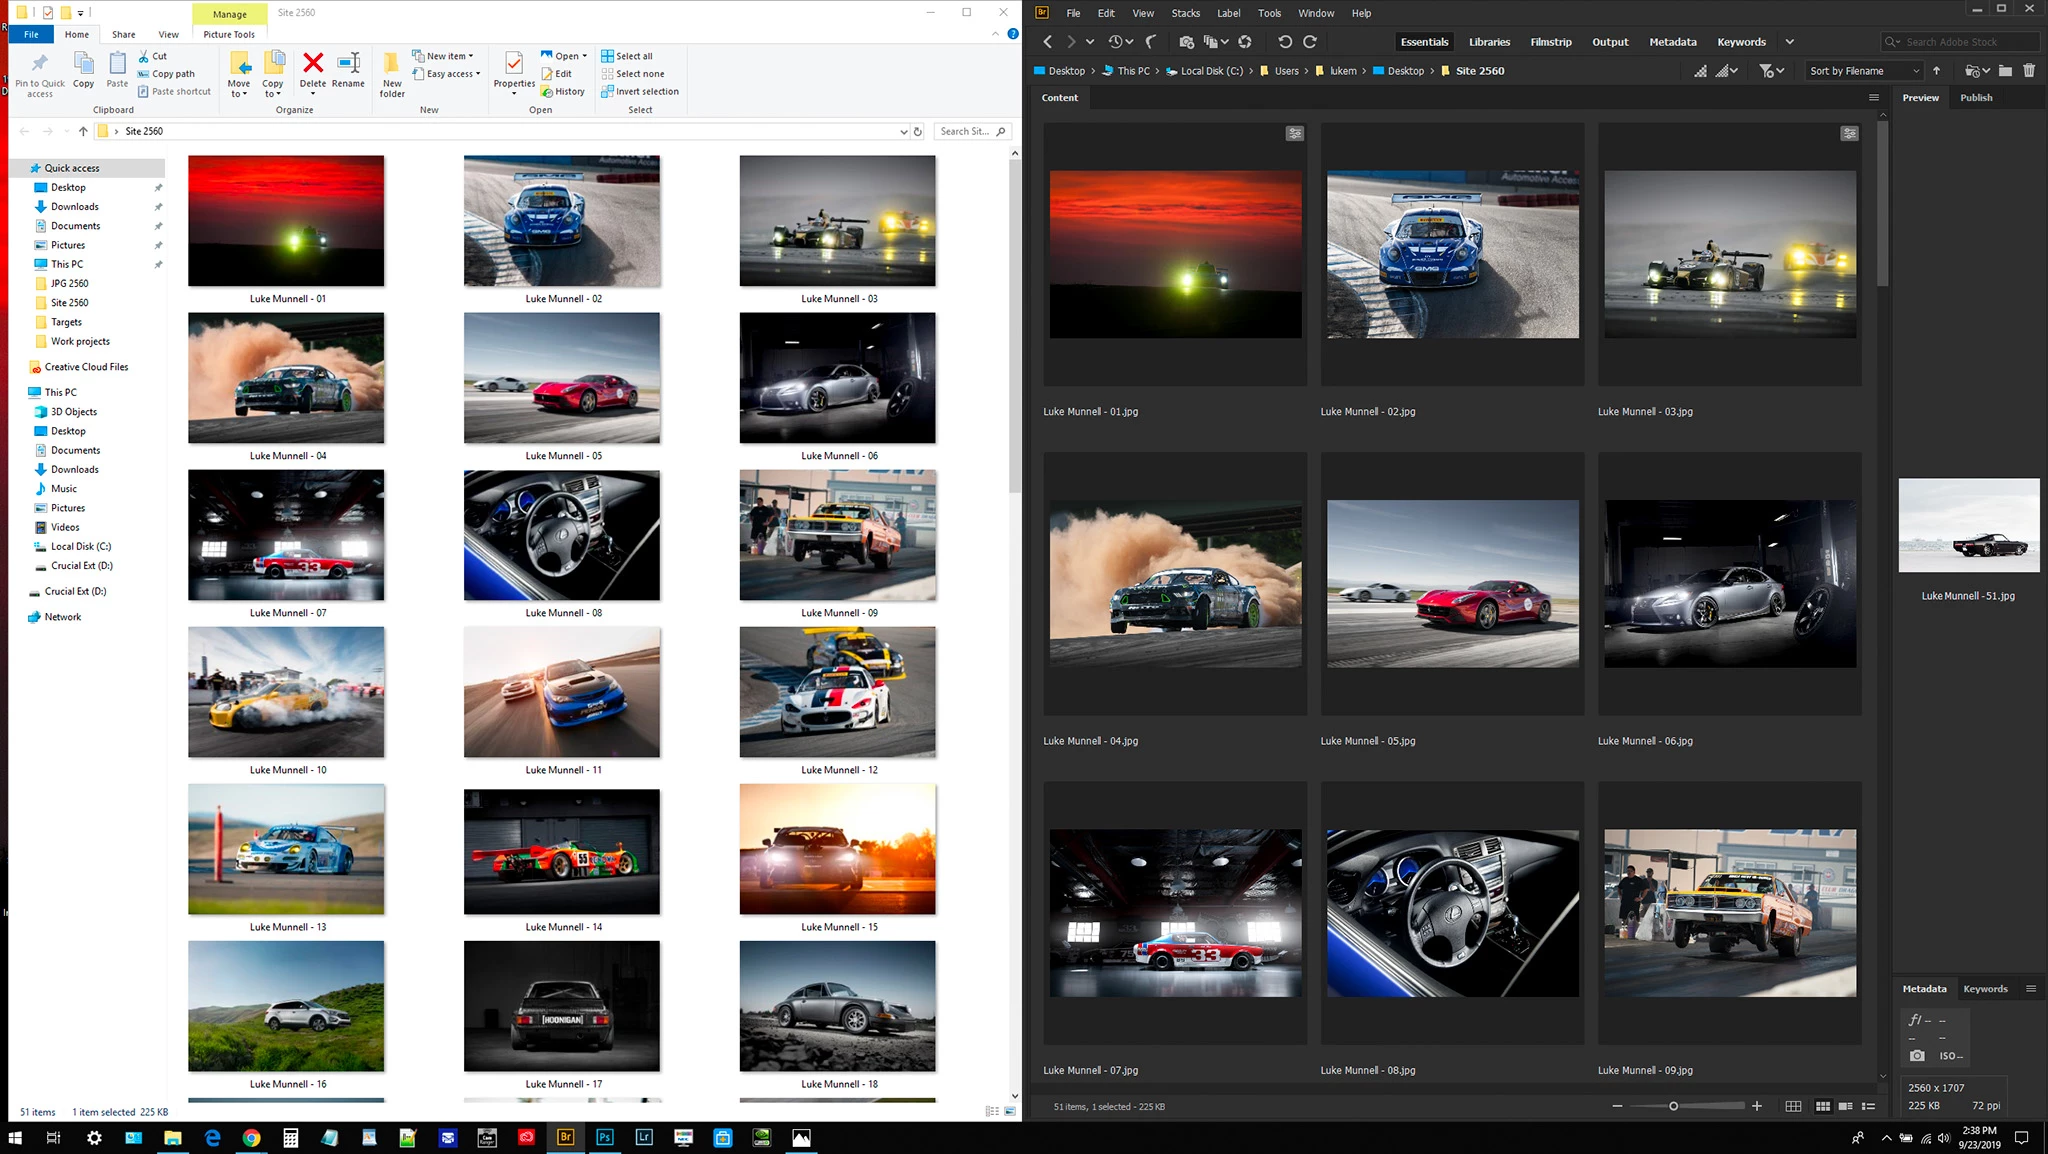Switch to the Filmstrip workspace
This screenshot has width=2048, height=1154.
click(1550, 42)
